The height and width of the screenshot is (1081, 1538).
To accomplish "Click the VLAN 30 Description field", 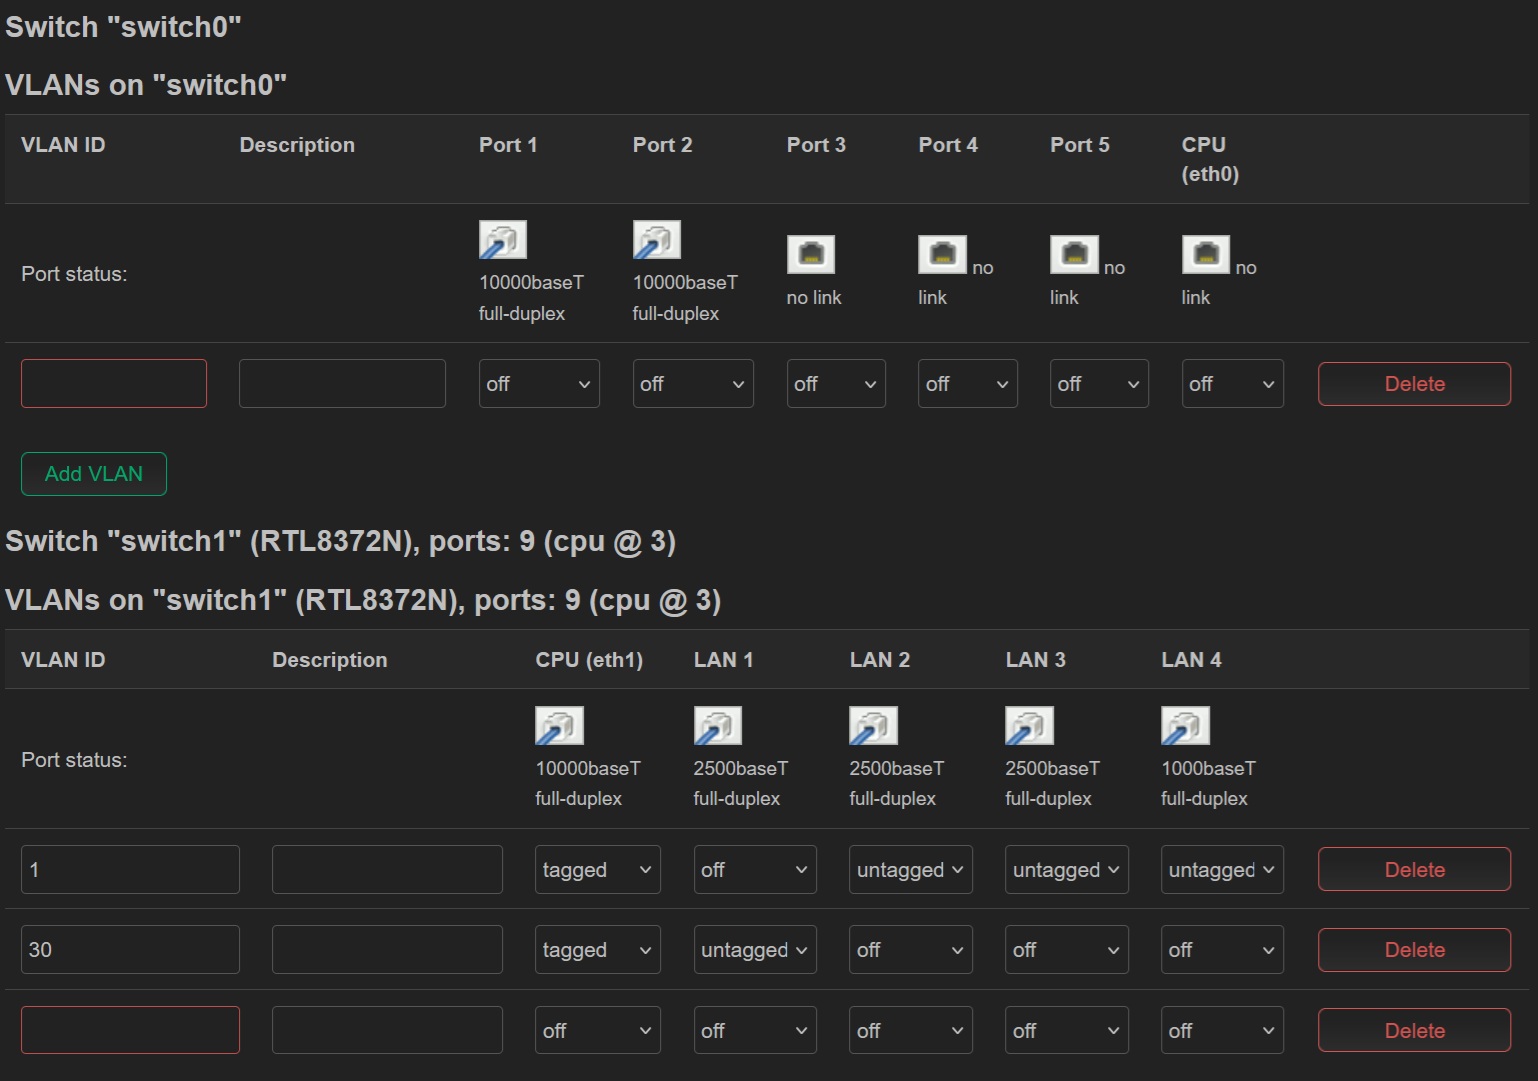I will (387, 950).
